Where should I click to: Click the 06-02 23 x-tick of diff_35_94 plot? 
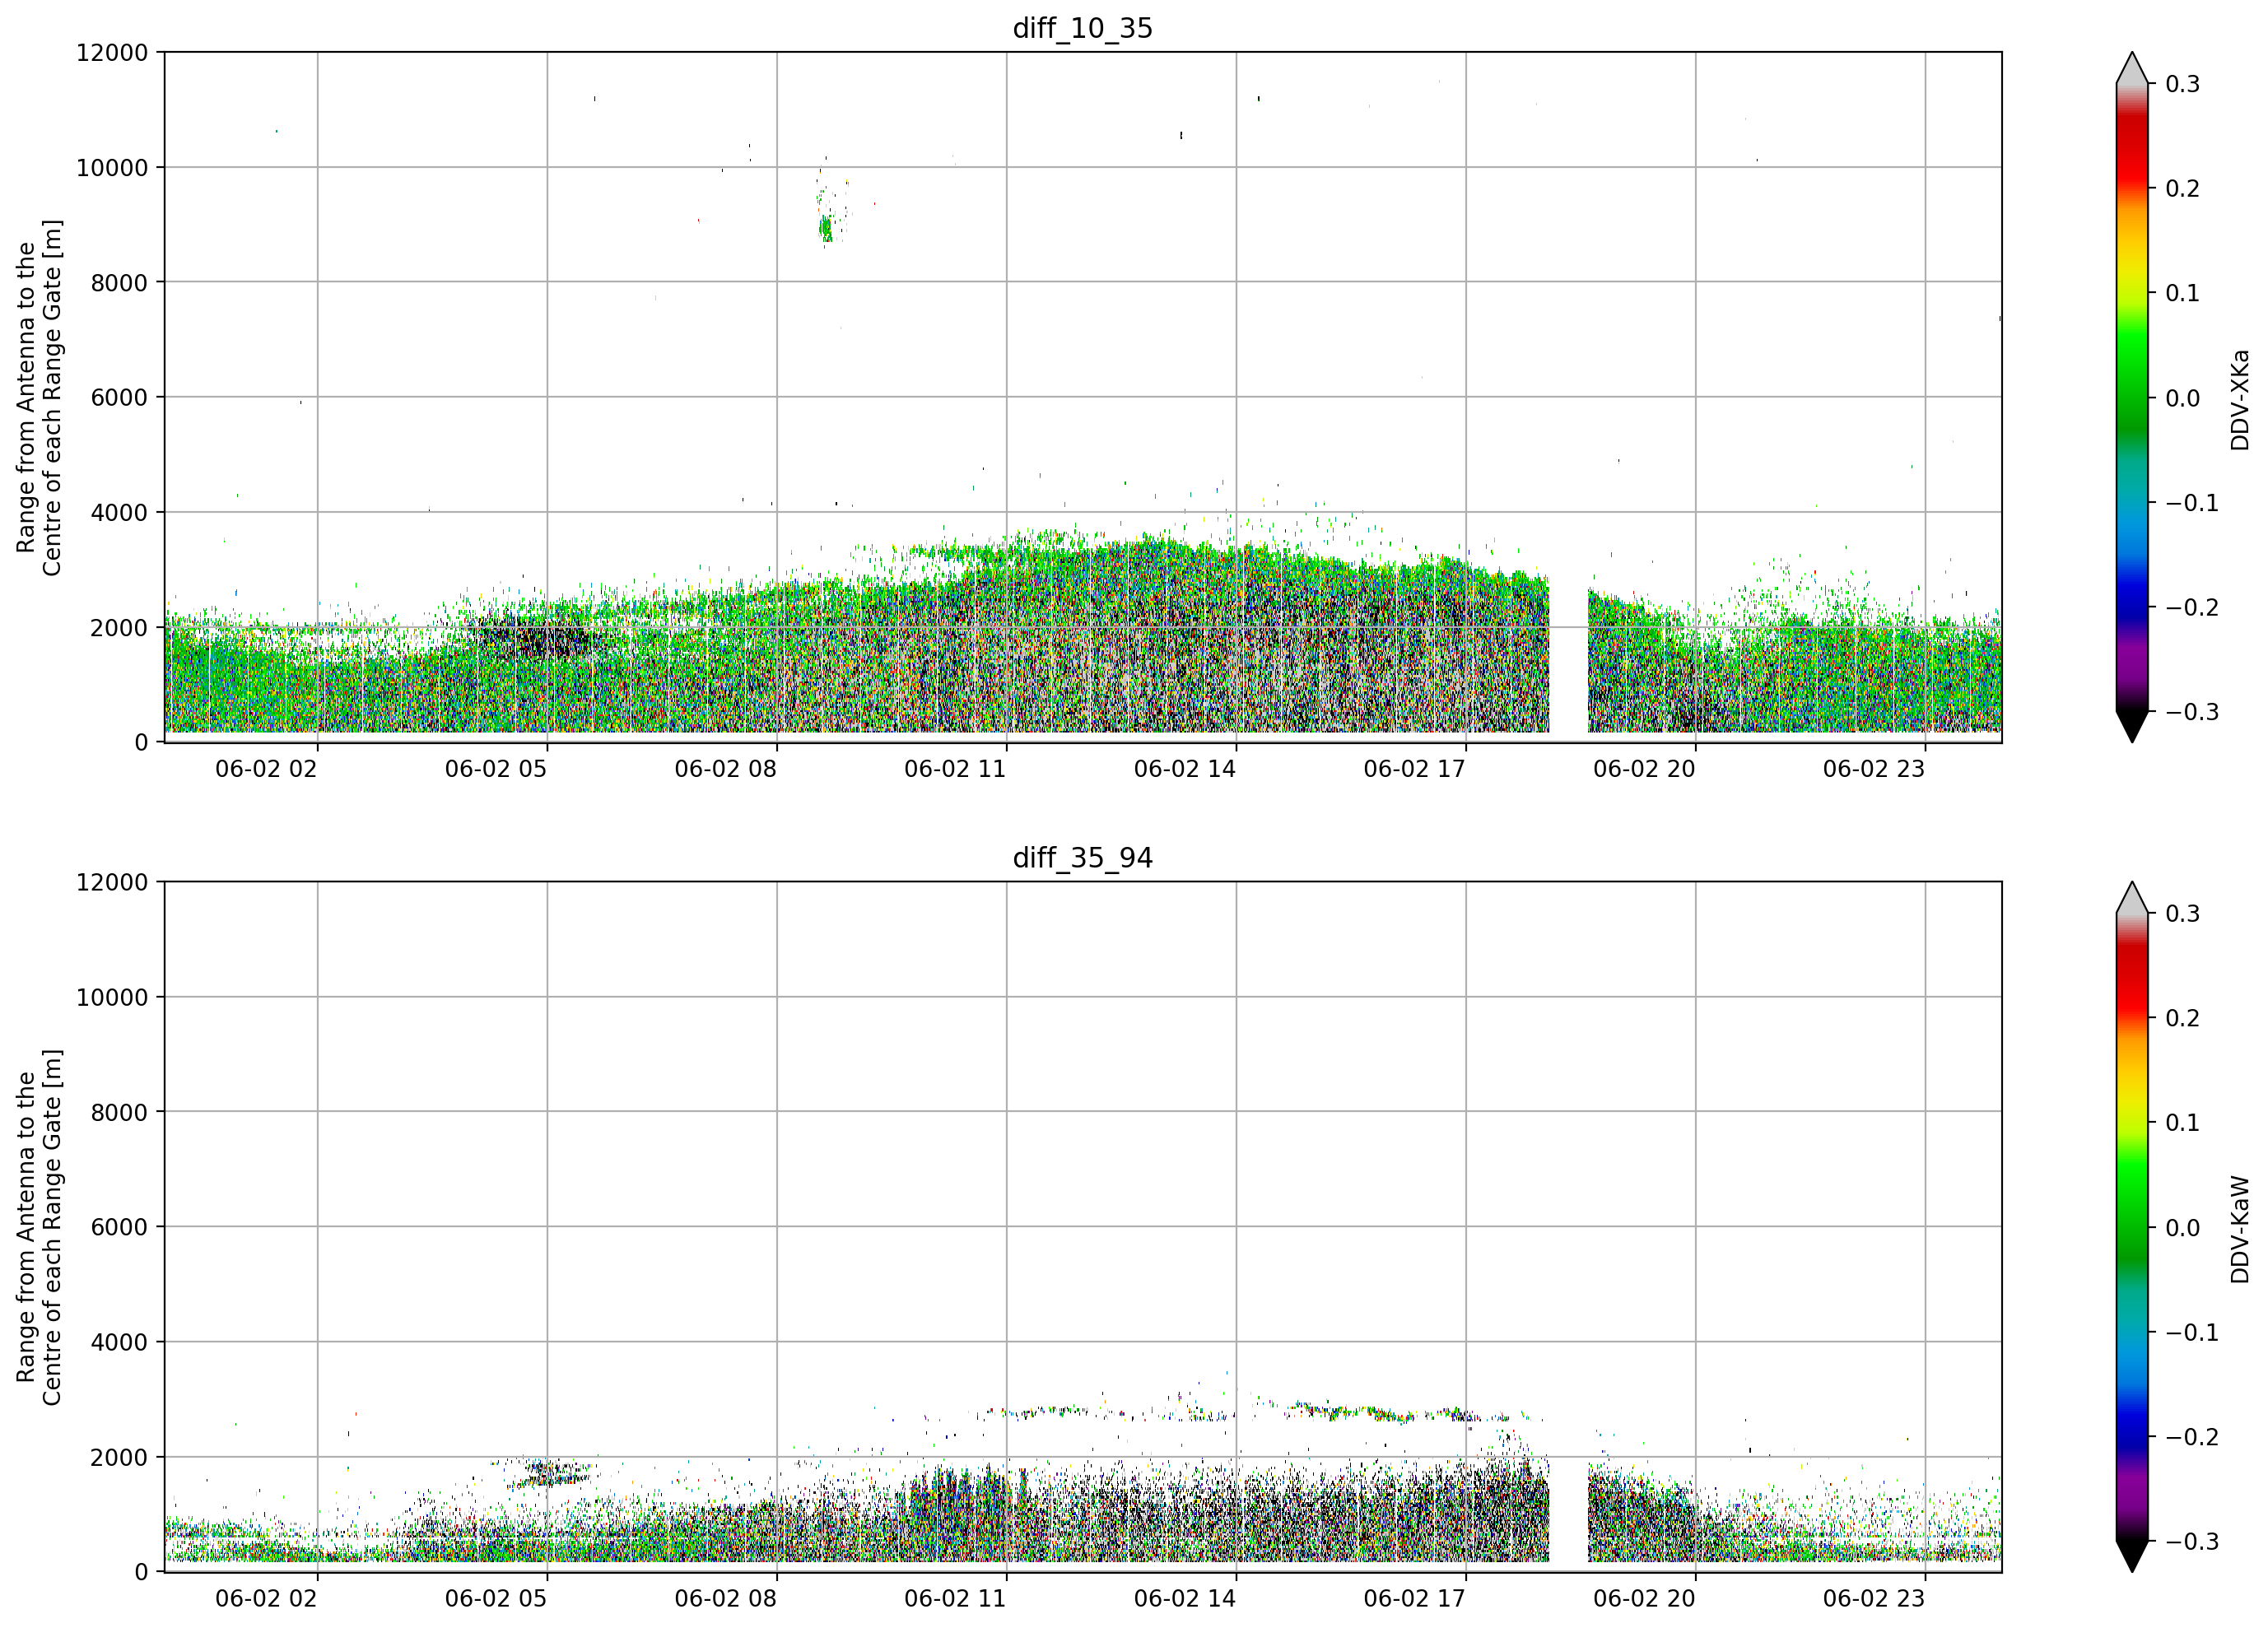tap(1874, 1598)
